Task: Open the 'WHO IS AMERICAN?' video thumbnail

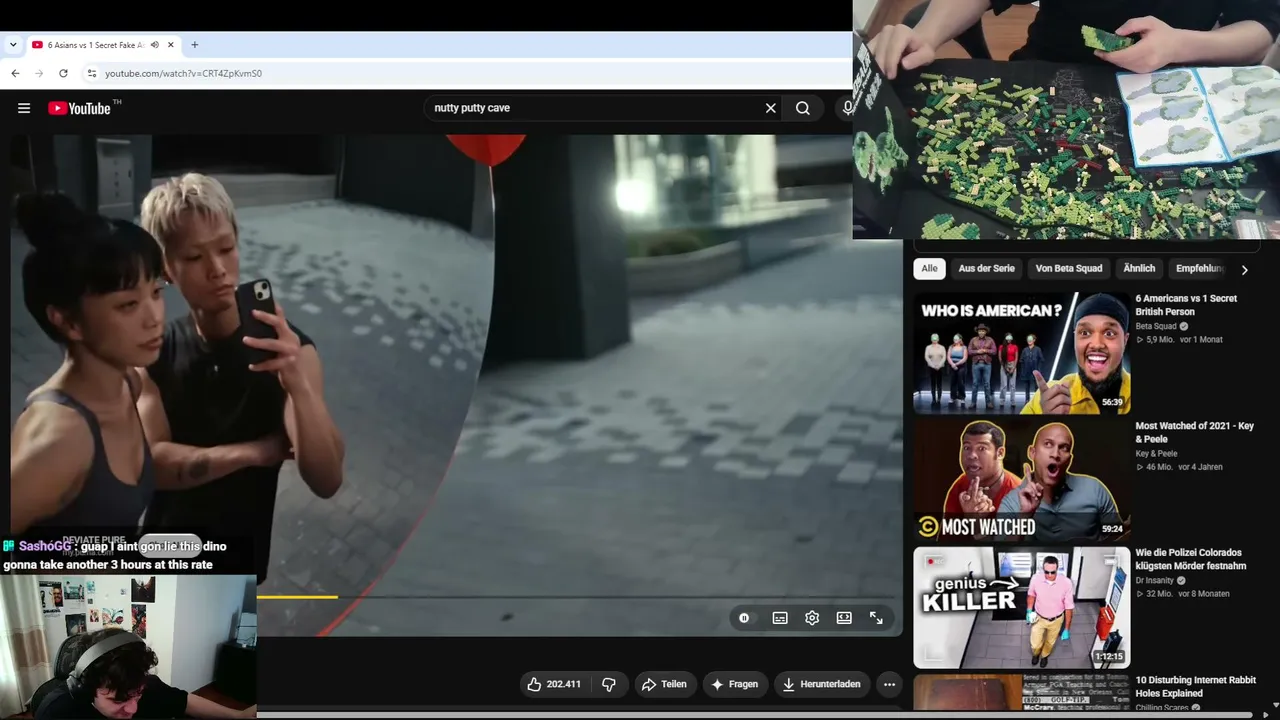Action: coord(1022,352)
